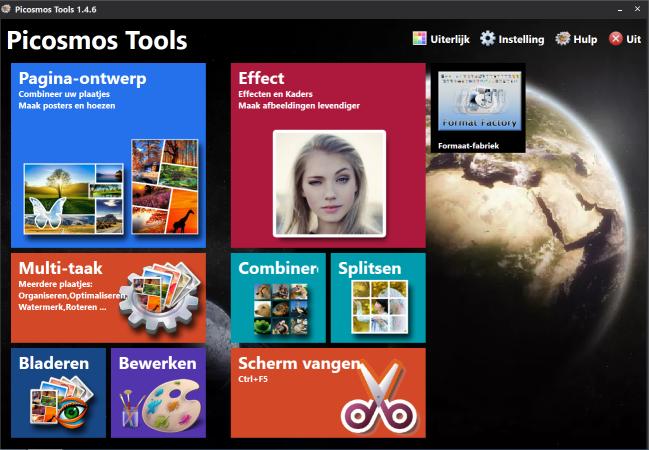Click the split photo grid icon
The height and width of the screenshot is (450, 649).
[x=380, y=307]
